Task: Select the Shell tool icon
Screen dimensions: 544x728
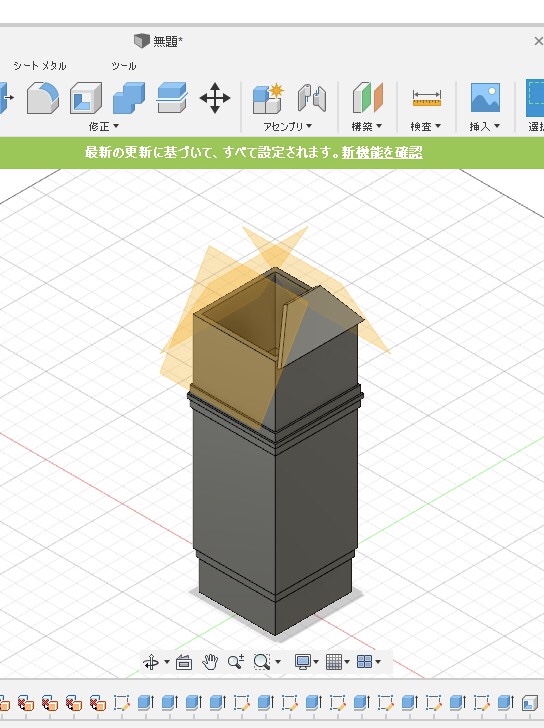Action: [x=86, y=98]
